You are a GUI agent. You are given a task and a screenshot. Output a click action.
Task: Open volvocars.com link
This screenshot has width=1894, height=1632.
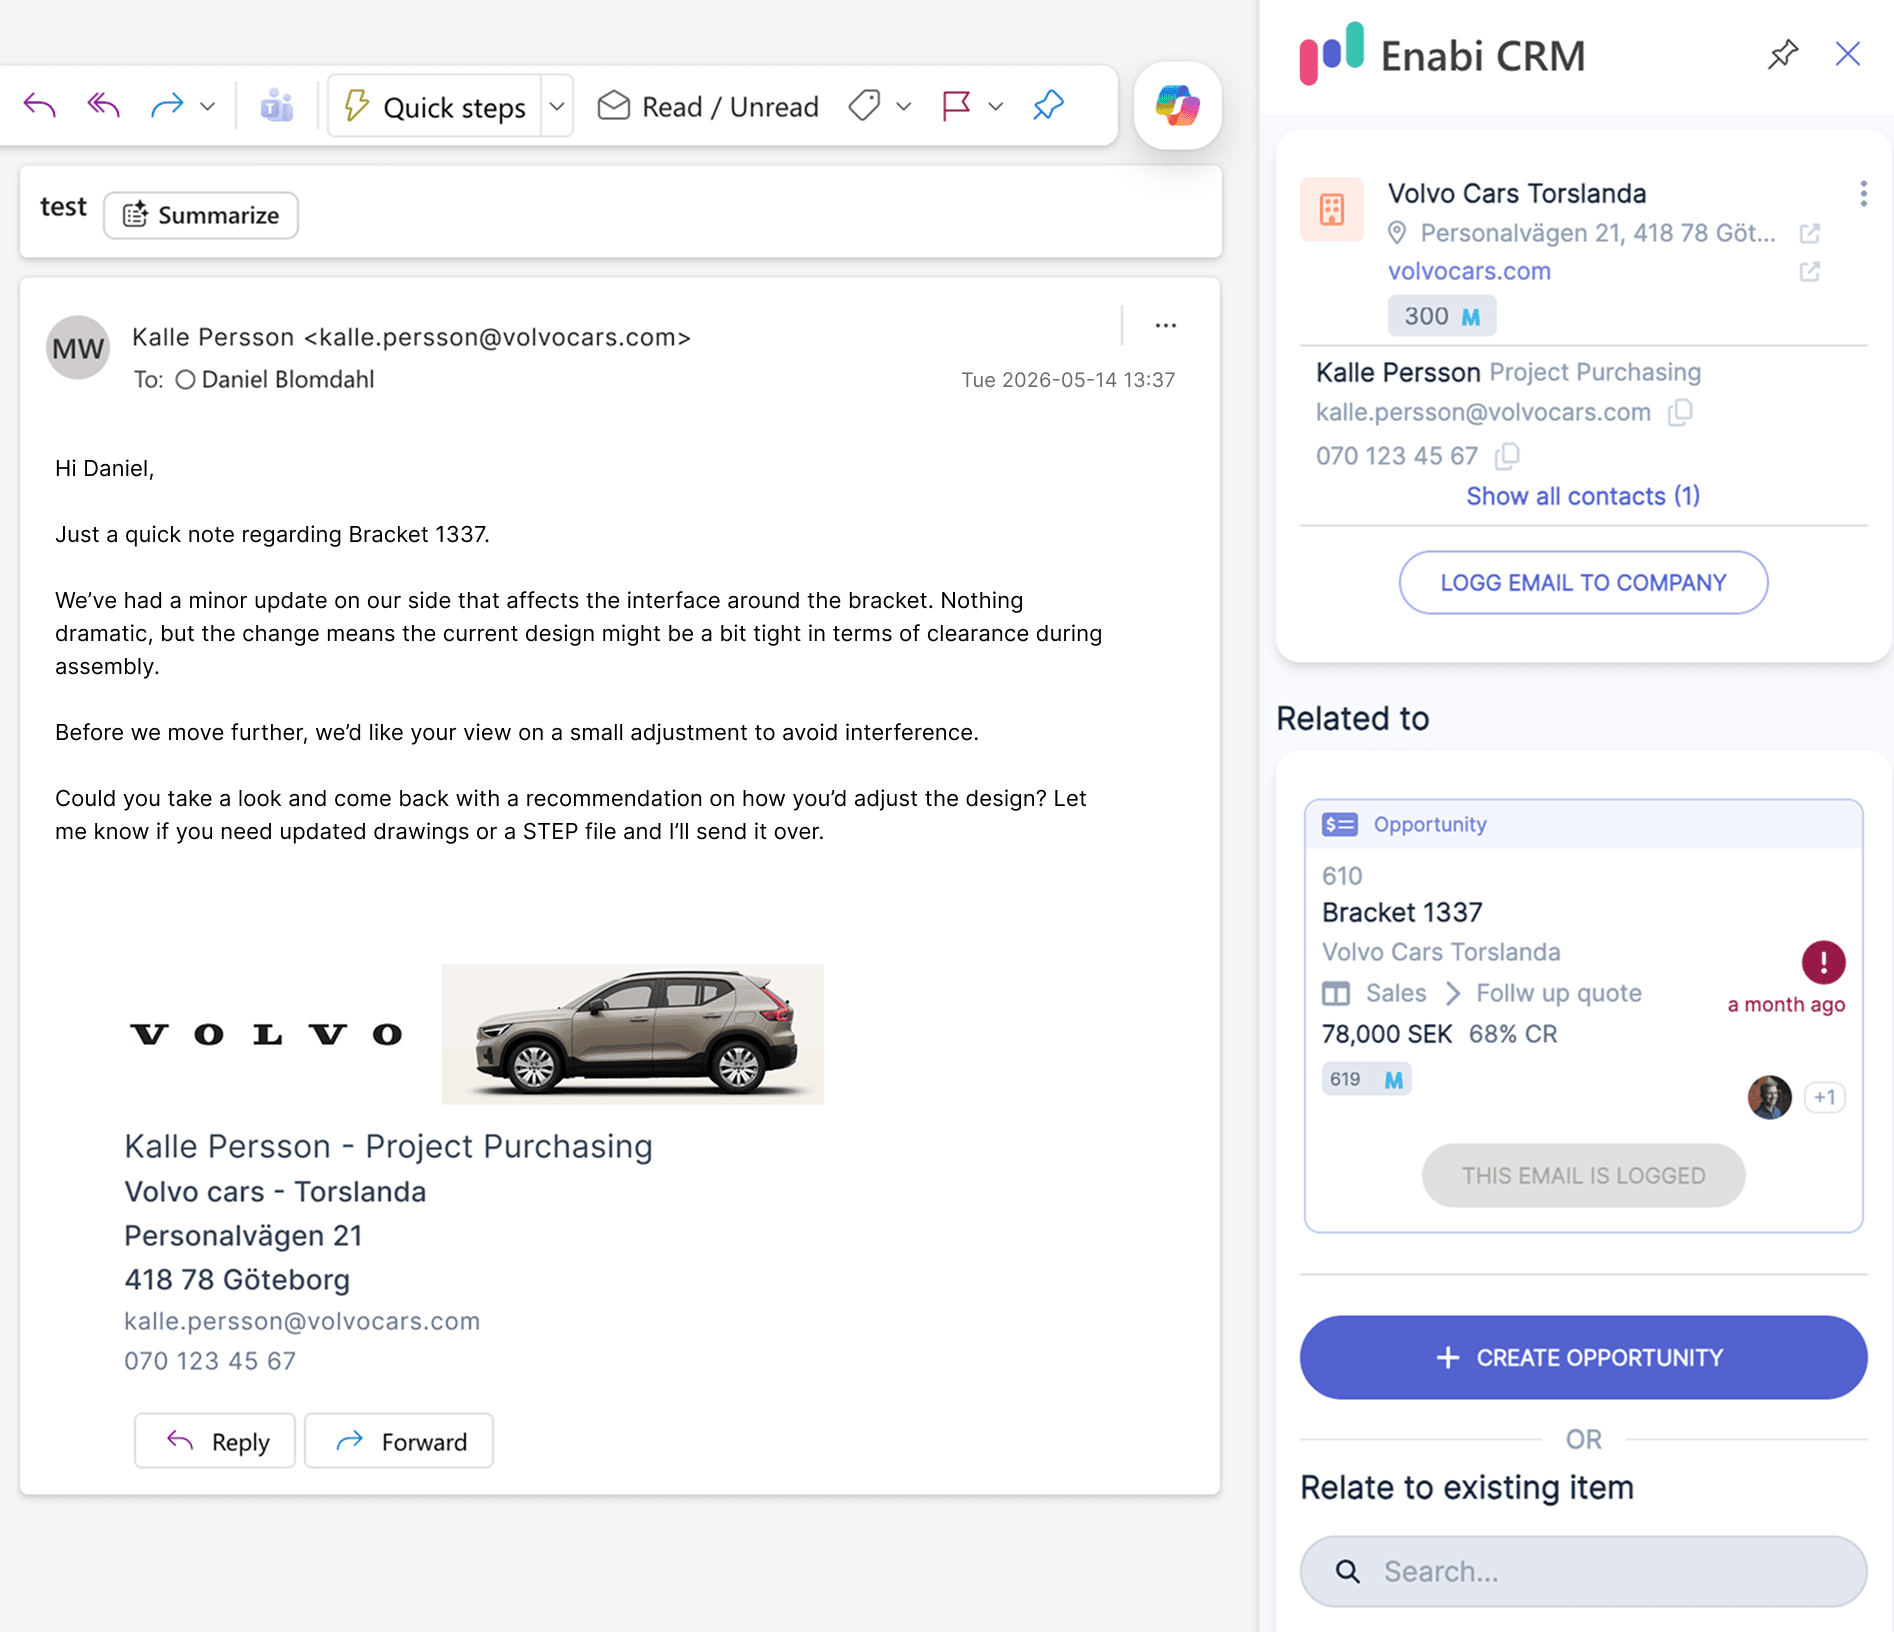[1469, 271]
